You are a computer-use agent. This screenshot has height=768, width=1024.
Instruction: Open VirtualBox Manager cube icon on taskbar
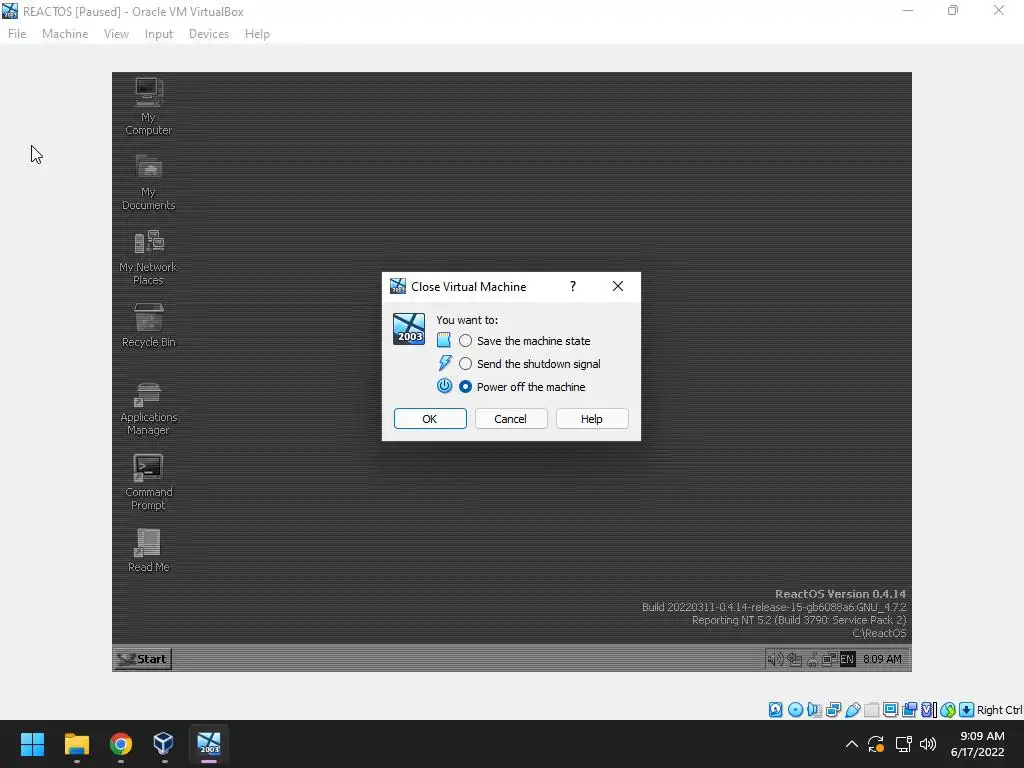[164, 744]
